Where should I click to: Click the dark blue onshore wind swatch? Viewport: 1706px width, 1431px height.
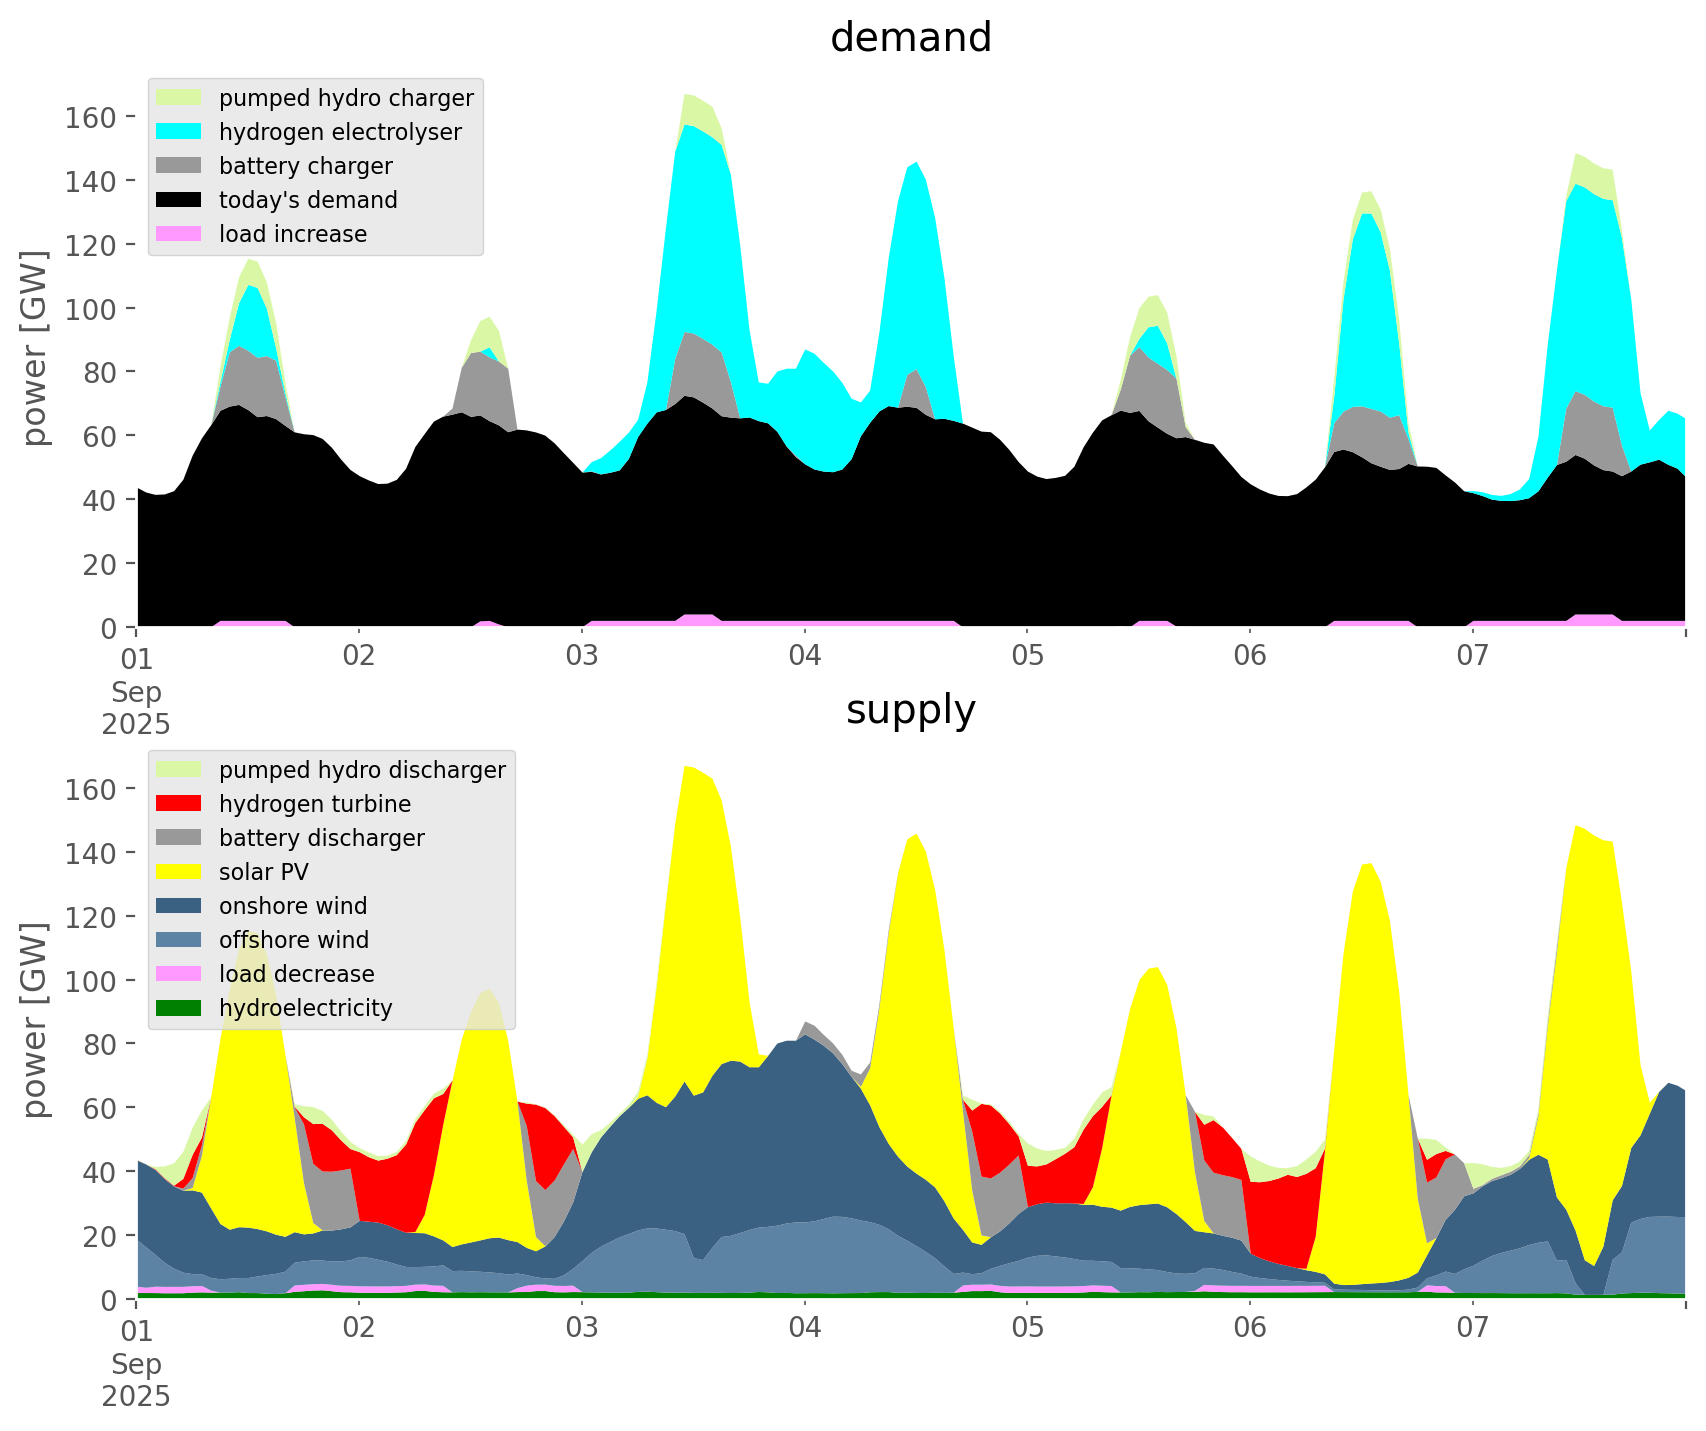click(180, 906)
